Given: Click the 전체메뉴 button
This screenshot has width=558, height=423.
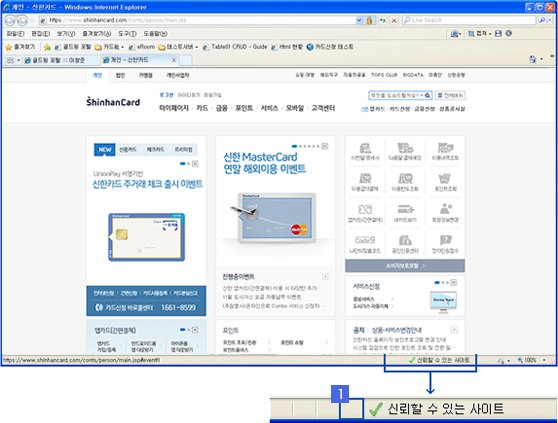Looking at the screenshot, I should tap(450, 95).
